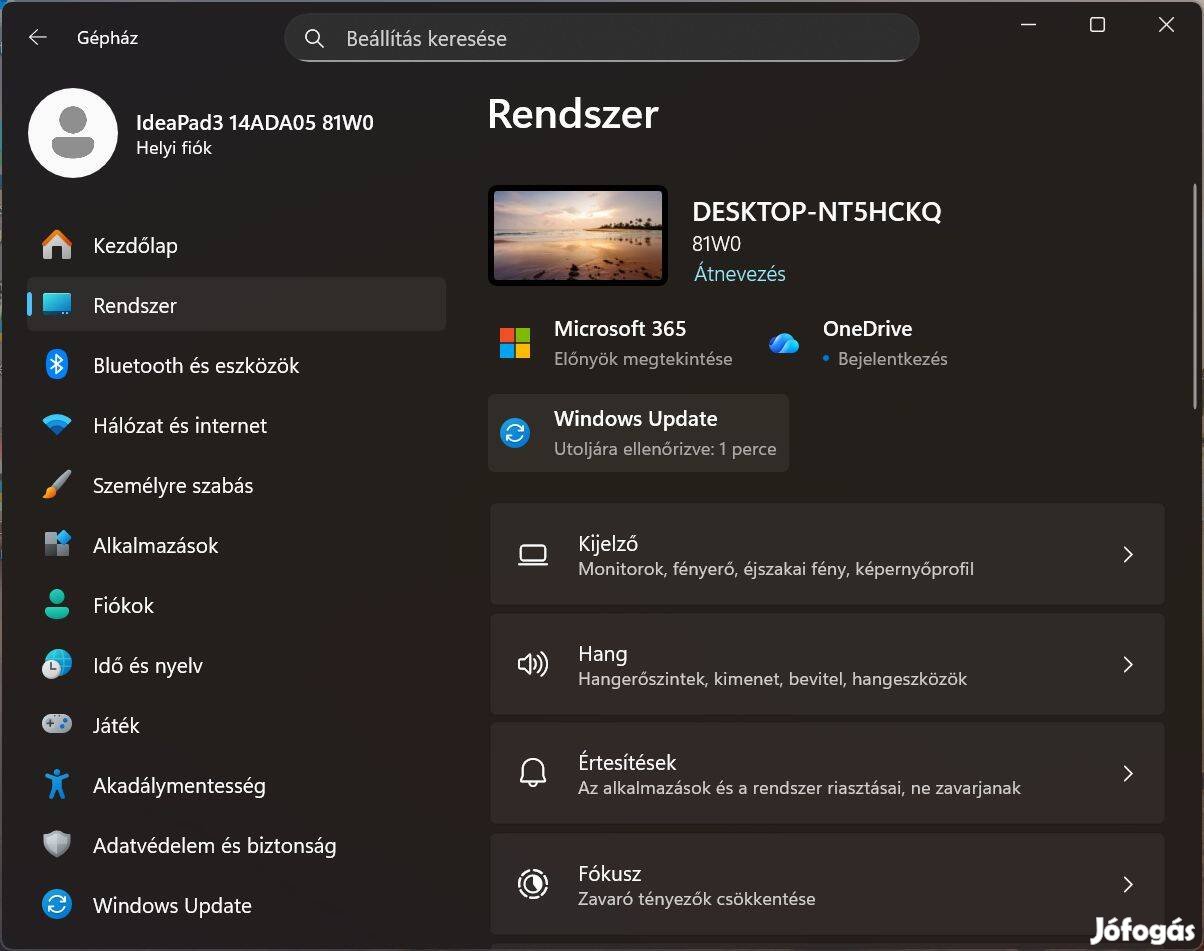Select Kezdőlap in the sidebar
1204x951 pixels.
click(135, 246)
